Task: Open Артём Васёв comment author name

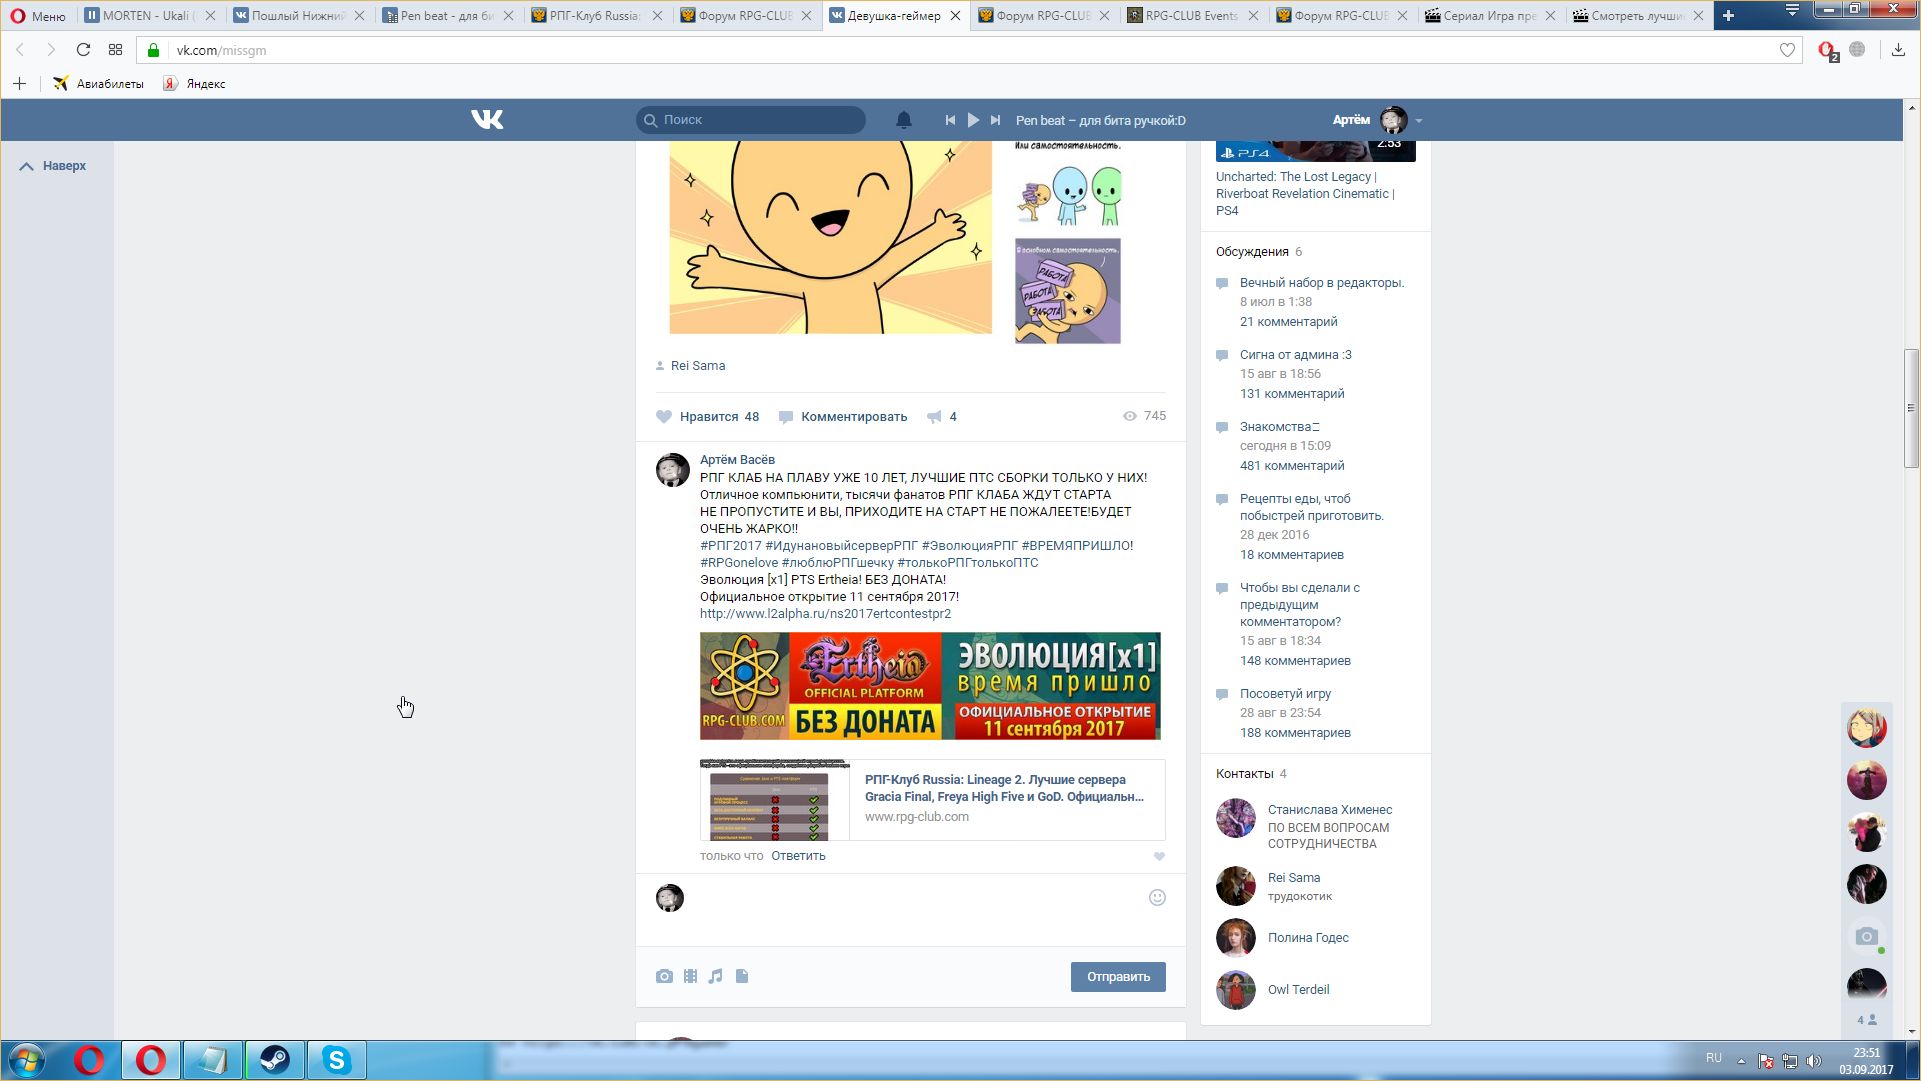Action: coord(737,460)
